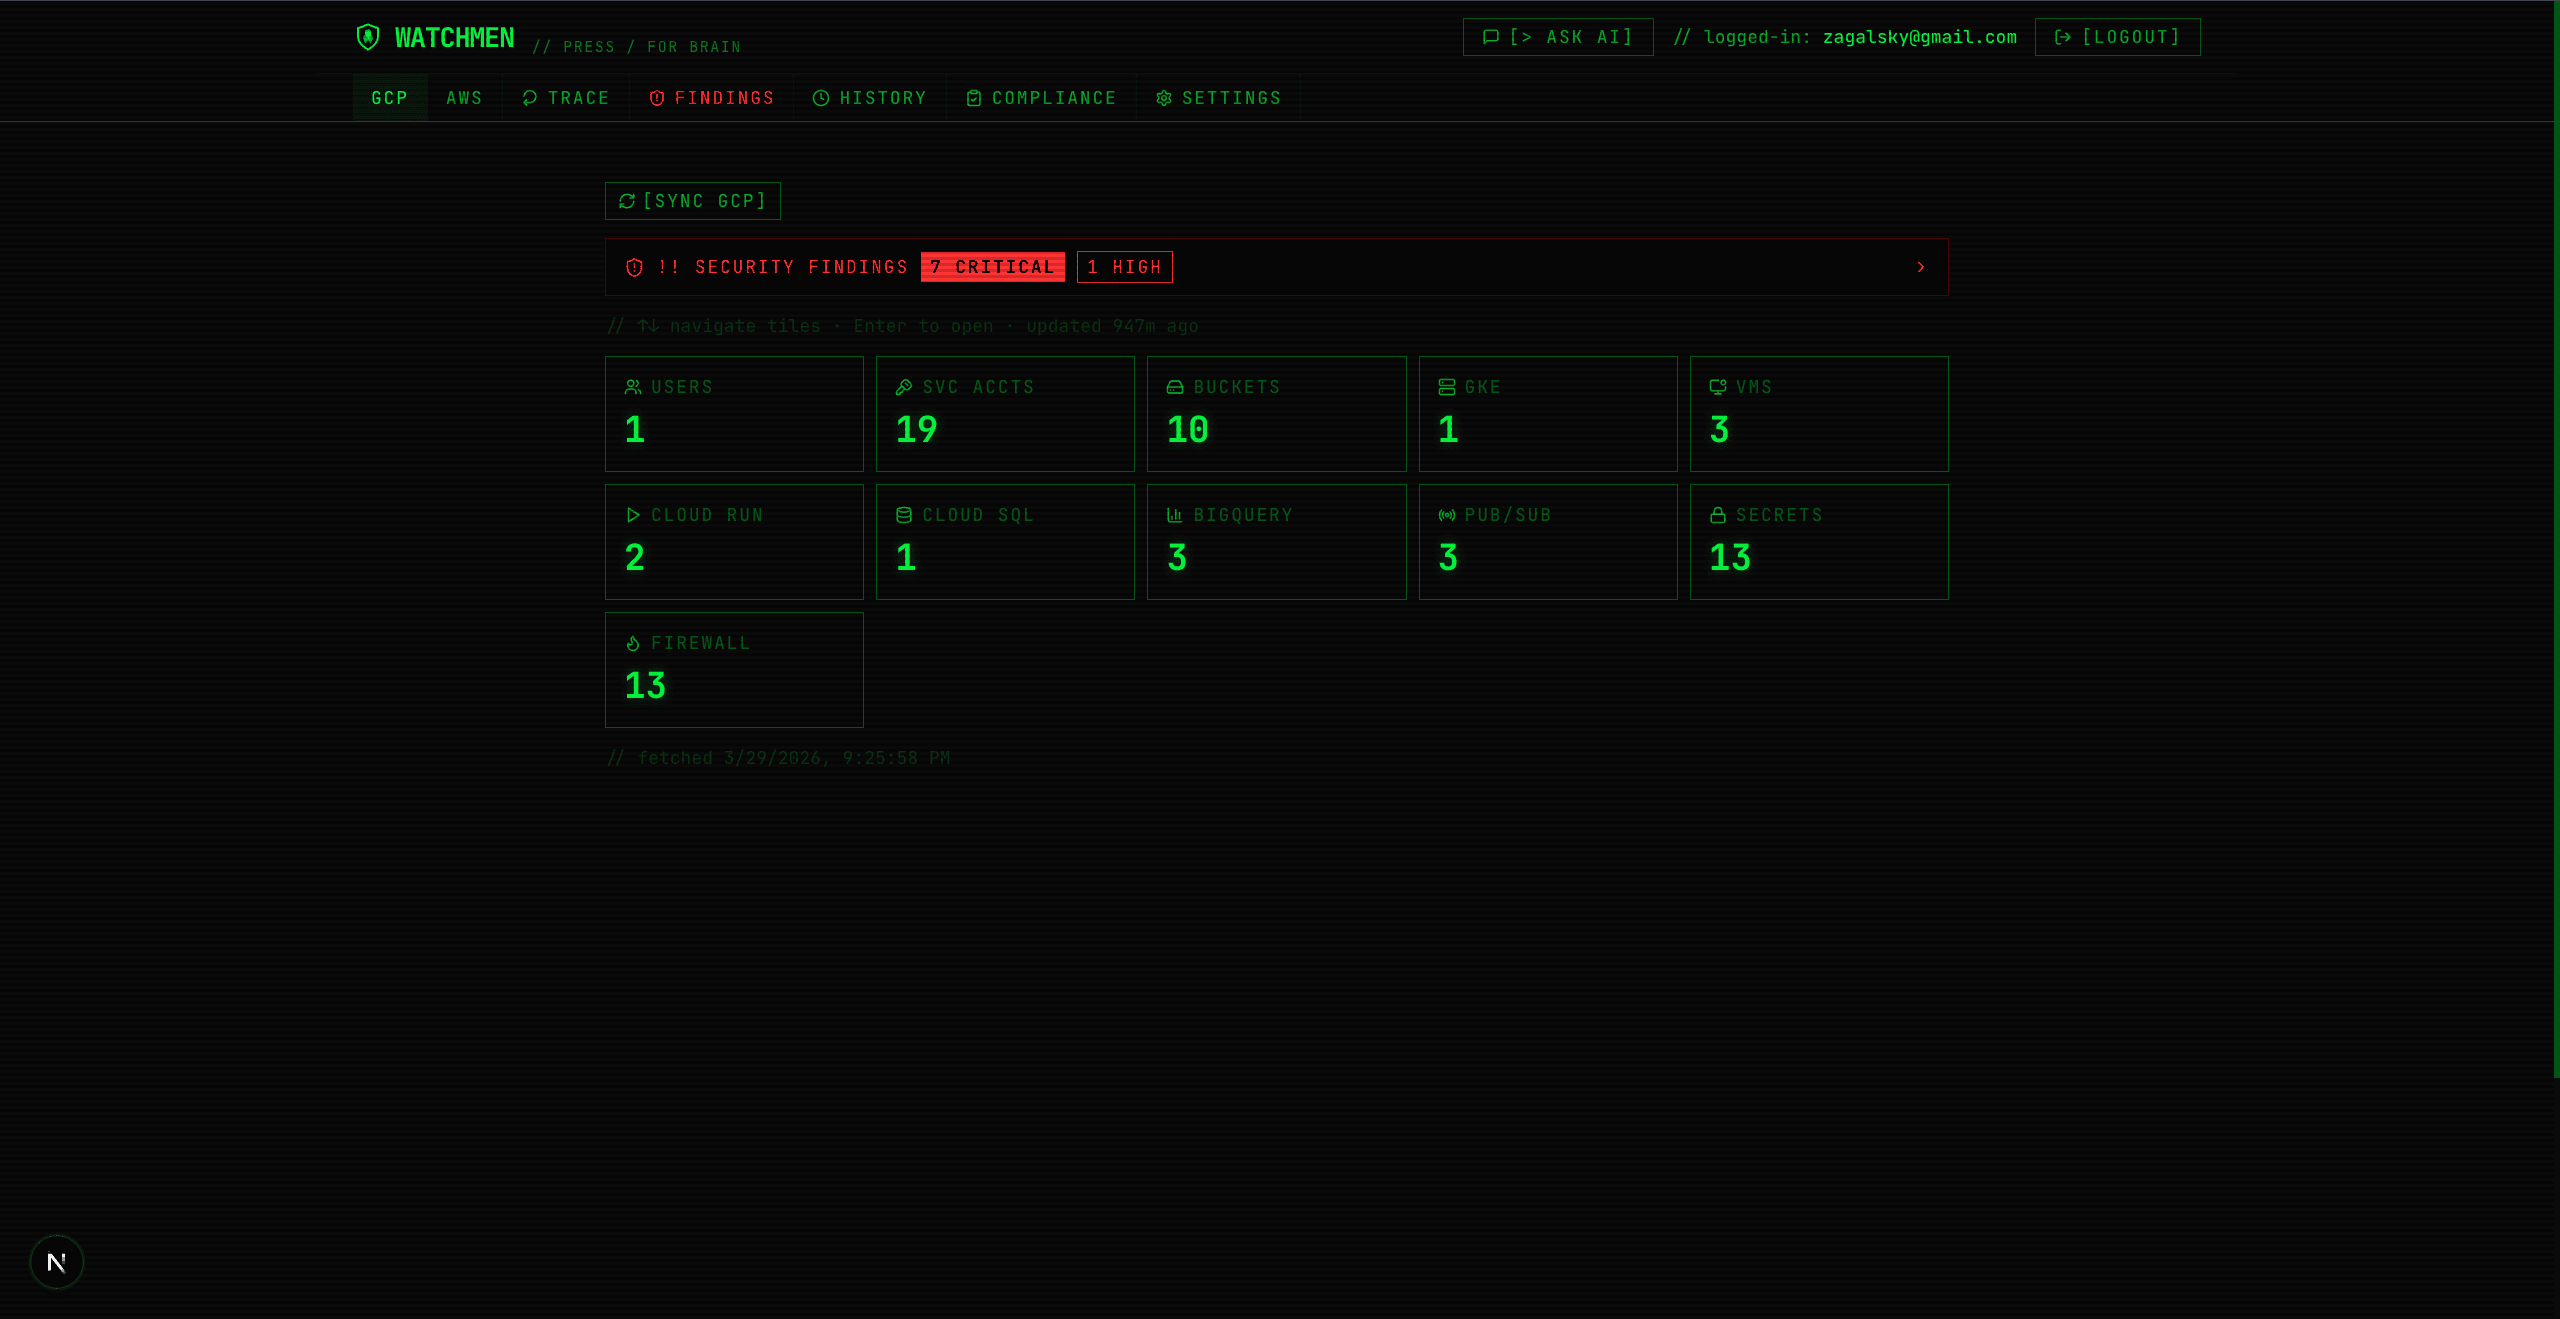Screen dimensions: 2560x1319
Task: Click the gear icon in SETTINGS tab
Action: coord(1164,98)
